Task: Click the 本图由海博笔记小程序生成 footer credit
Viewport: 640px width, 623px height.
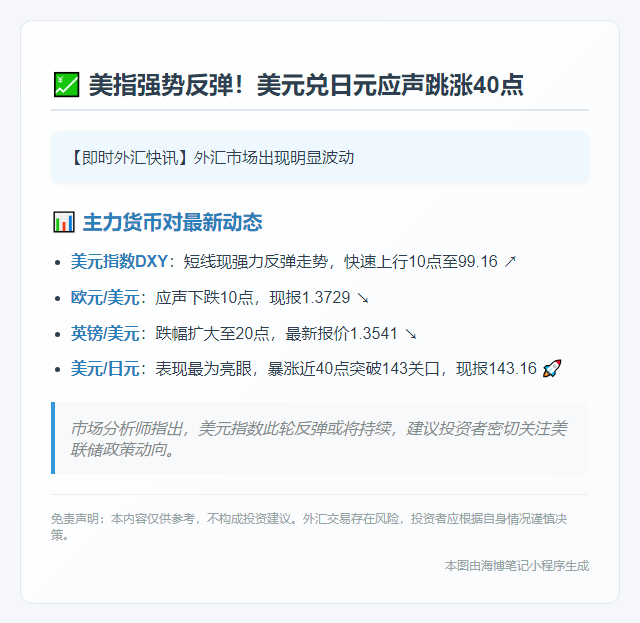Action: [x=516, y=565]
